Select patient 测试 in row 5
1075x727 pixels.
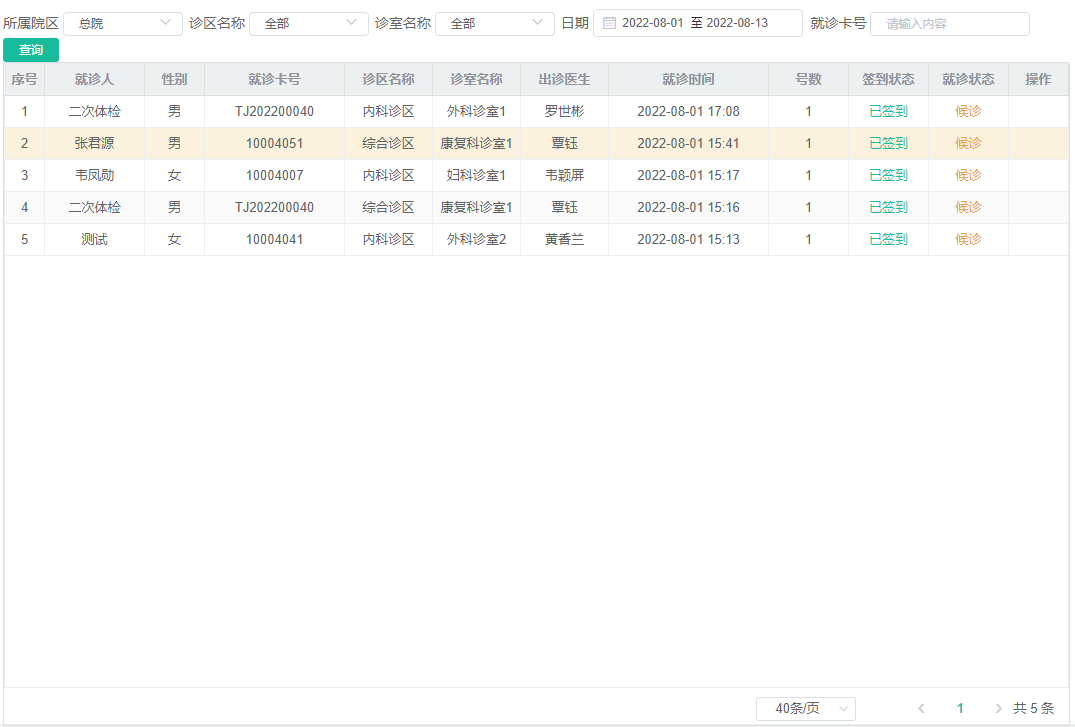[95, 239]
